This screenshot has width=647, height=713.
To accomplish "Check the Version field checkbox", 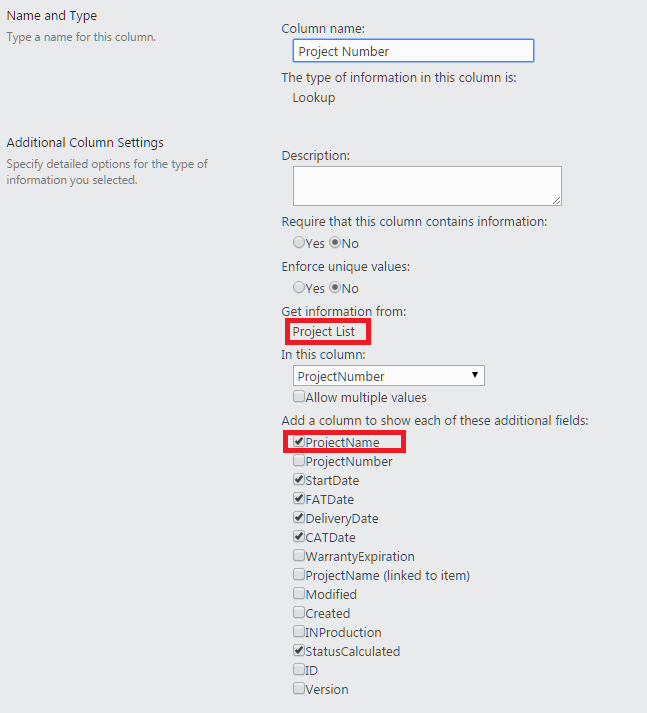I will 299,688.
